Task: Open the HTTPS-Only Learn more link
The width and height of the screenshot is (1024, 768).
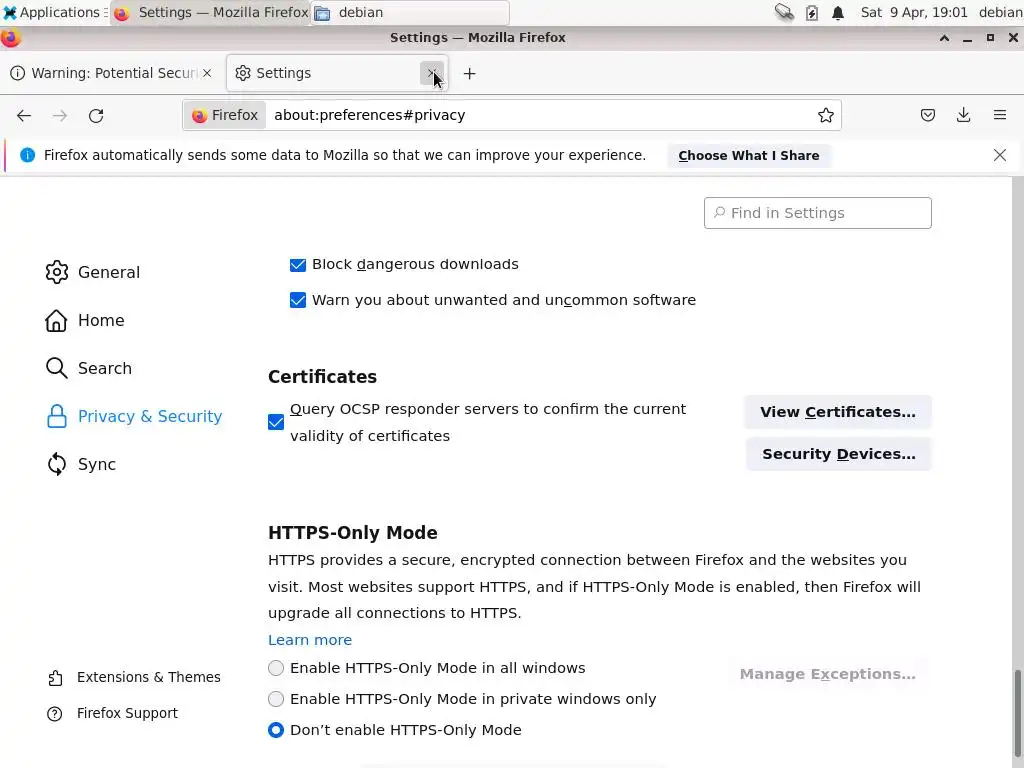Action: pos(310,640)
